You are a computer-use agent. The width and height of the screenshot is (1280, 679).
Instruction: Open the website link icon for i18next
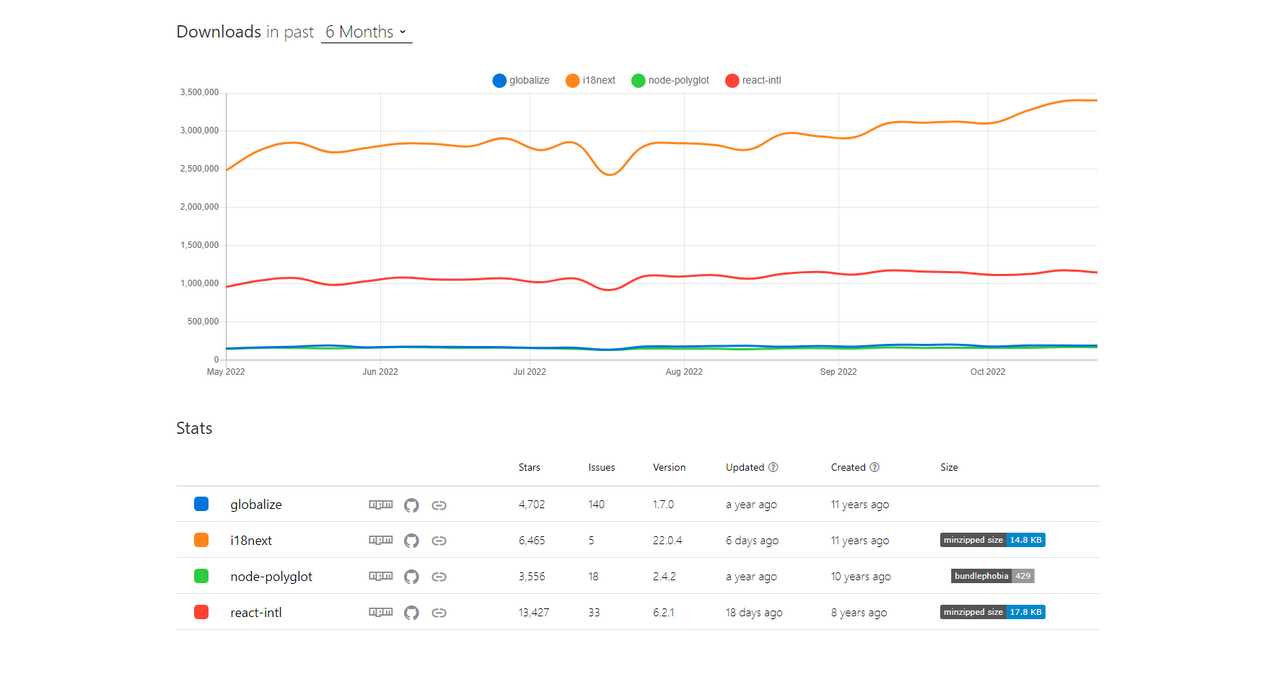click(x=439, y=540)
